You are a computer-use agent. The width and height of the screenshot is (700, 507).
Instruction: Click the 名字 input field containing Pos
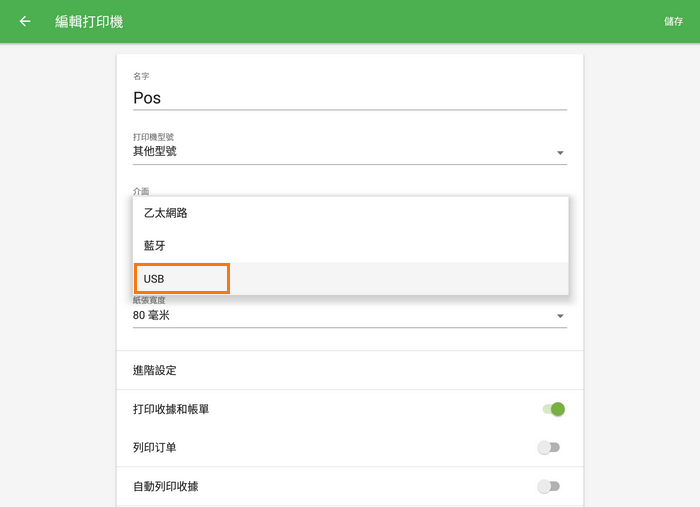click(x=349, y=98)
